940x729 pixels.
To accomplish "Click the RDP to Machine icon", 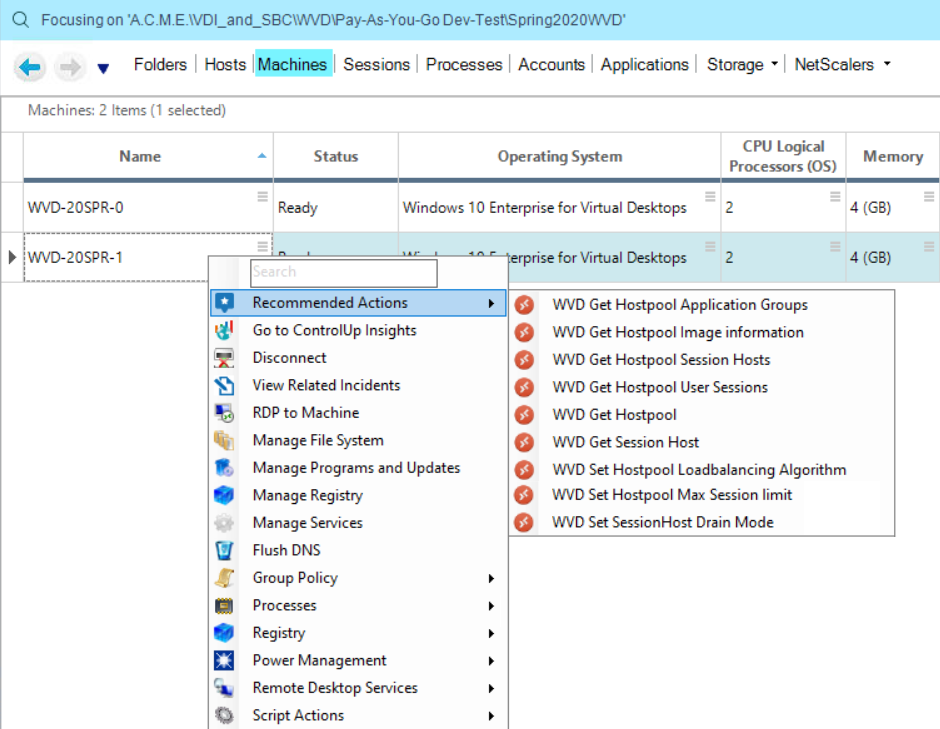I will [224, 413].
